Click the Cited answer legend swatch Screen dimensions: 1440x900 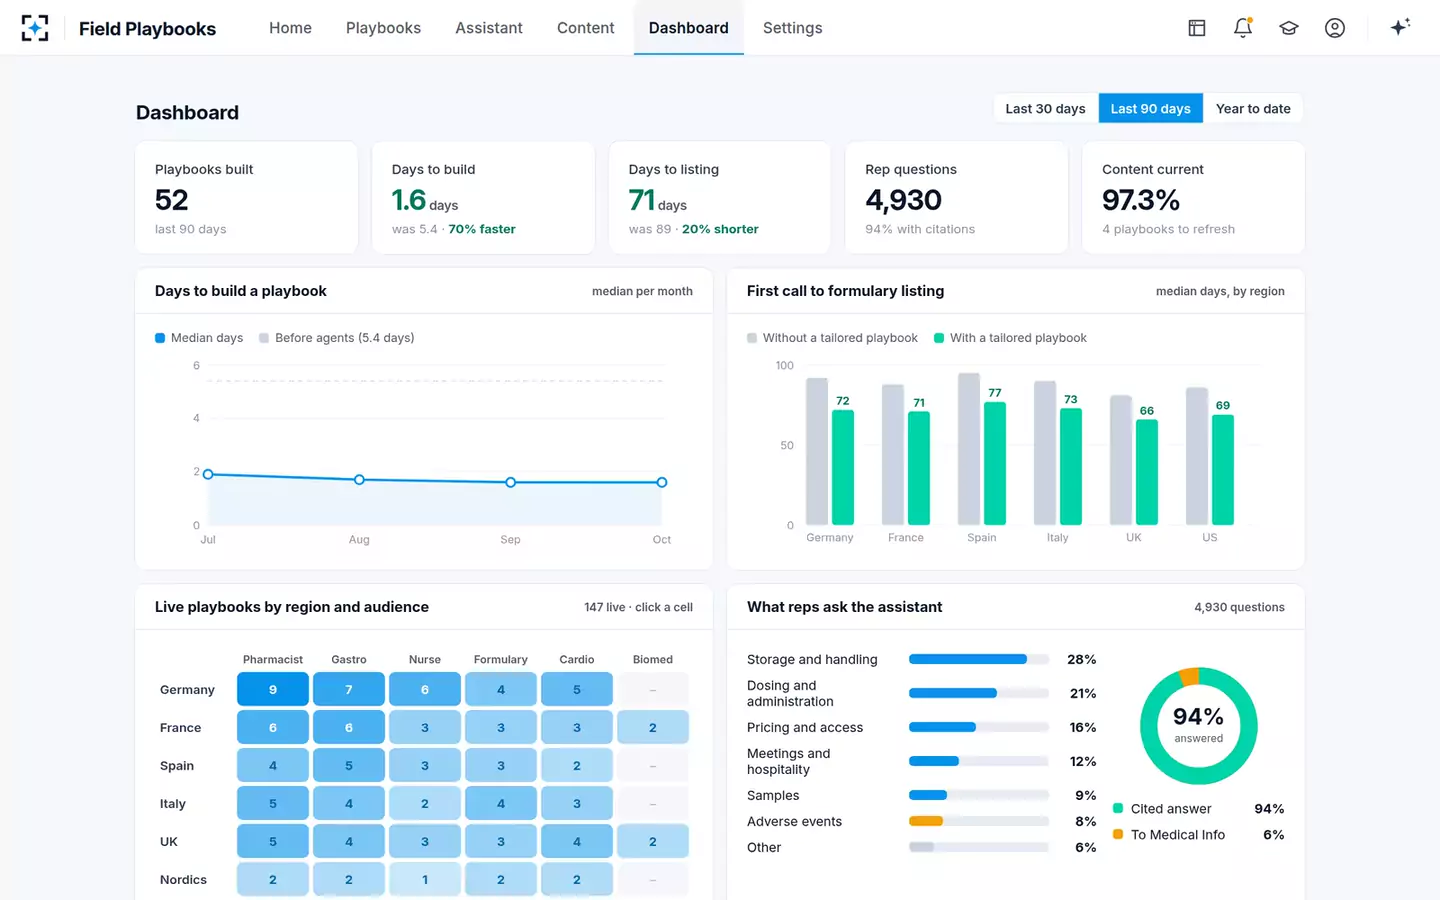click(1118, 808)
